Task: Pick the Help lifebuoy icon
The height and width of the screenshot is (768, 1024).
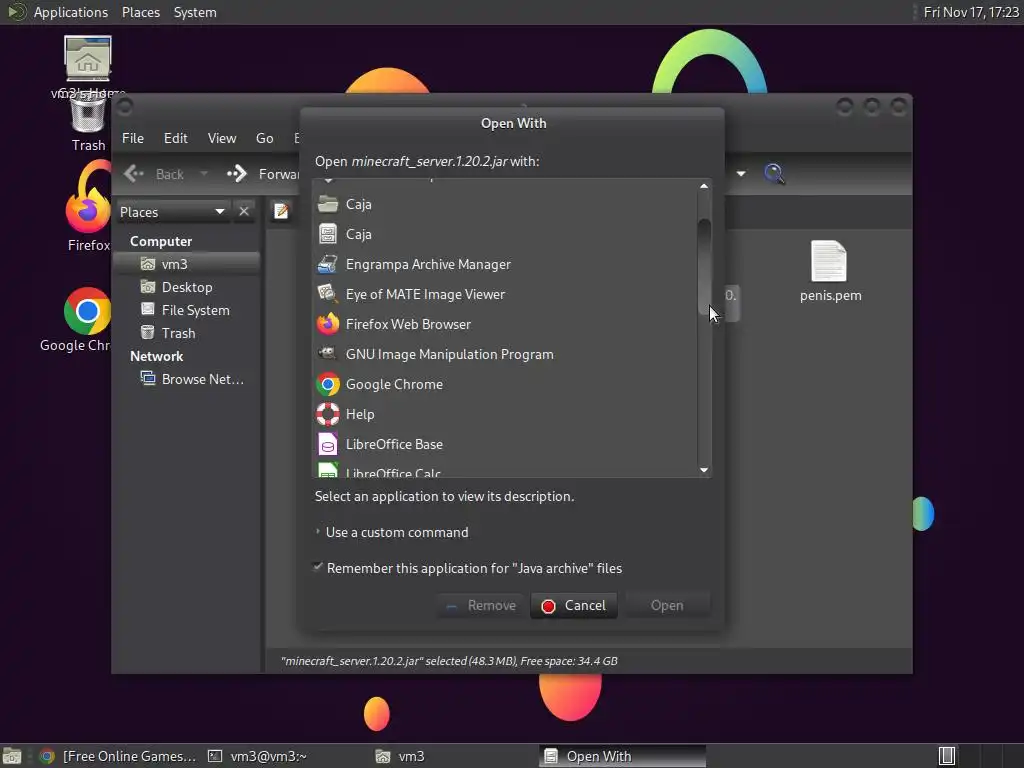Action: [328, 414]
